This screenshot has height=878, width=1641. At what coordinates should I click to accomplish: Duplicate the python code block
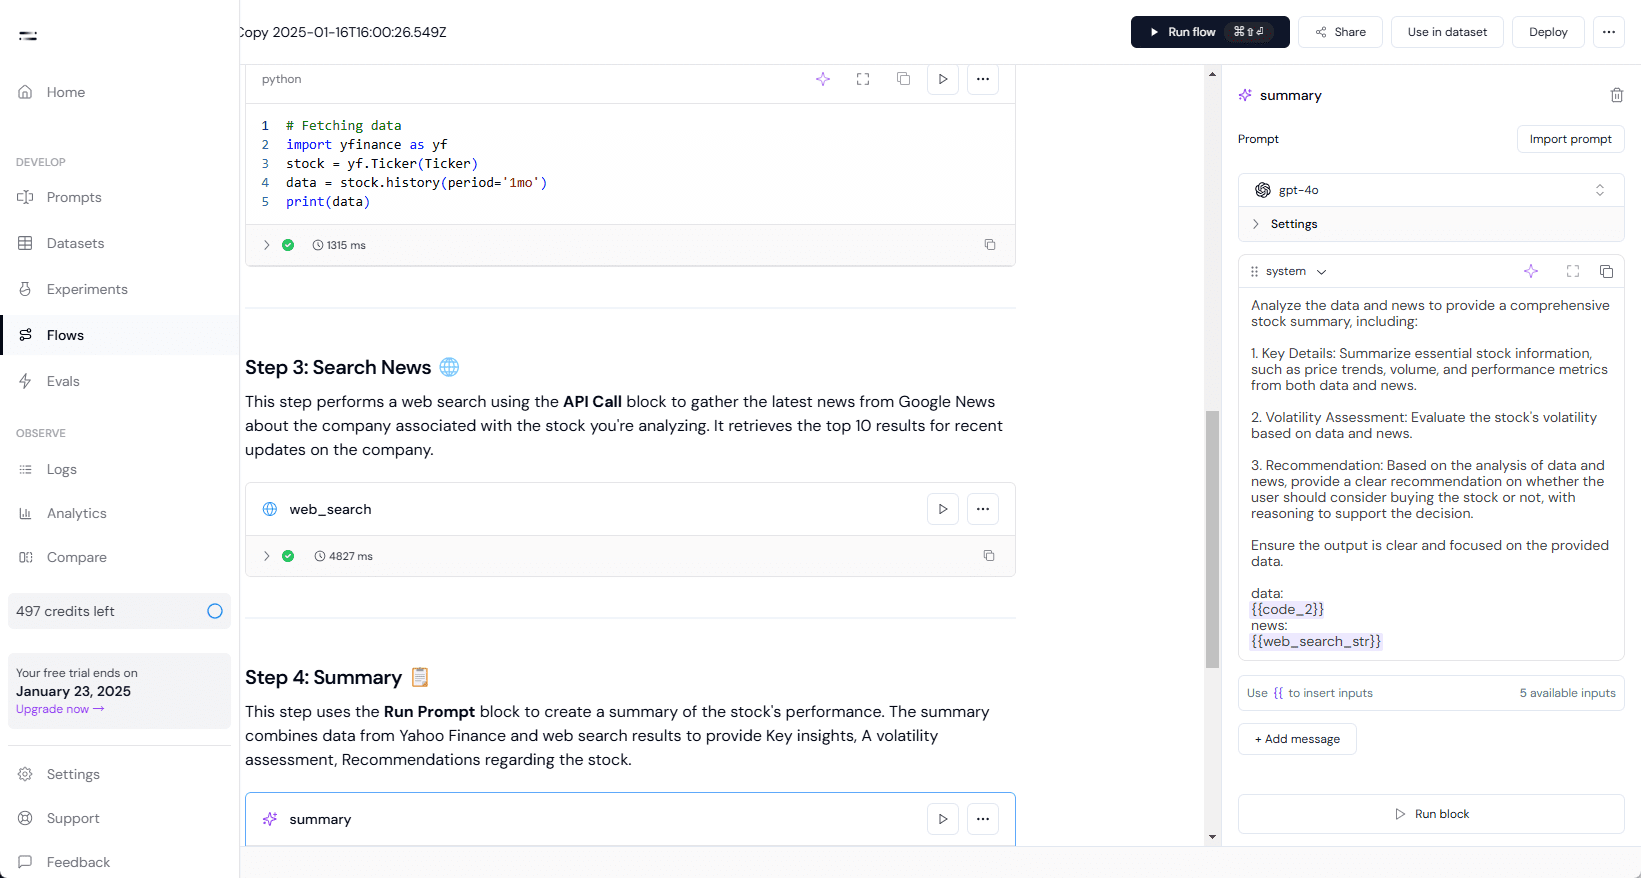903,79
